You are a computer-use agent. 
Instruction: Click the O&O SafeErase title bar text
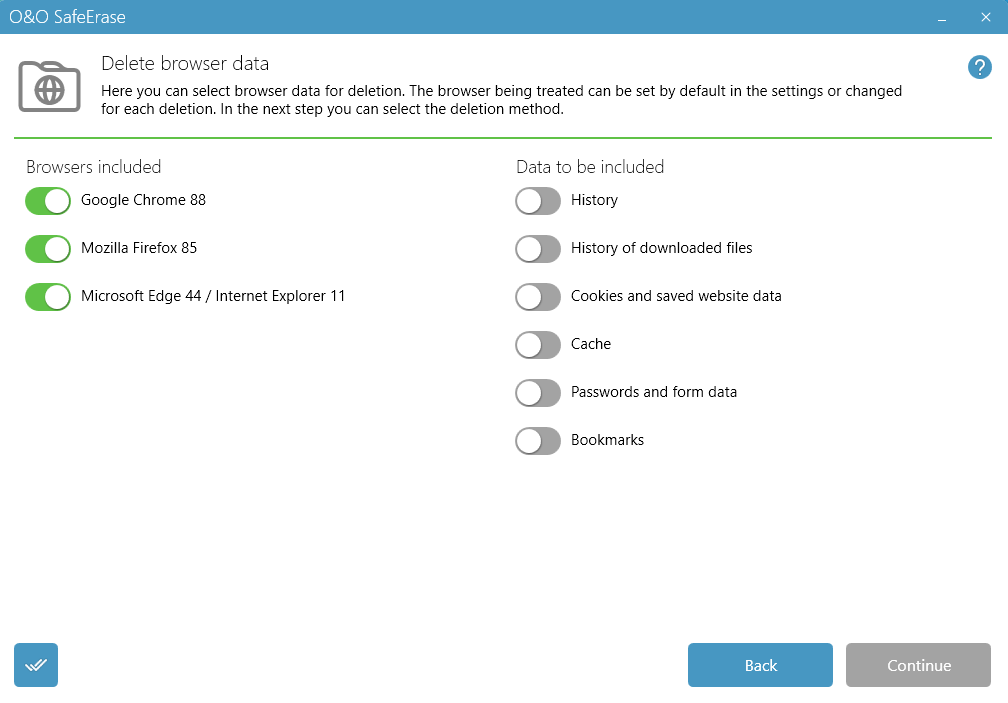(67, 17)
